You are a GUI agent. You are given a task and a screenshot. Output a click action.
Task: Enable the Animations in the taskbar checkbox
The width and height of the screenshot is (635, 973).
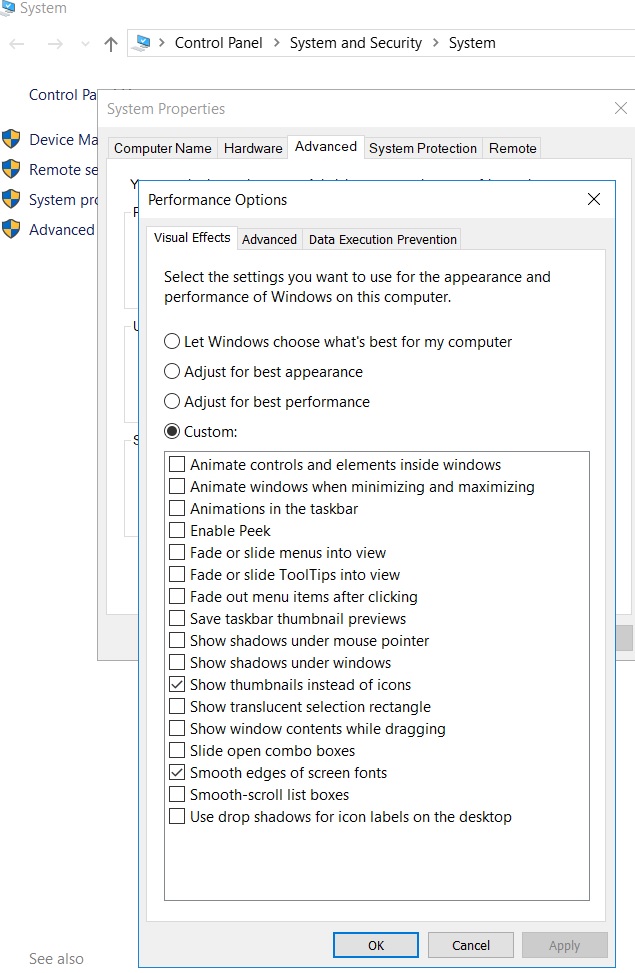(x=177, y=509)
